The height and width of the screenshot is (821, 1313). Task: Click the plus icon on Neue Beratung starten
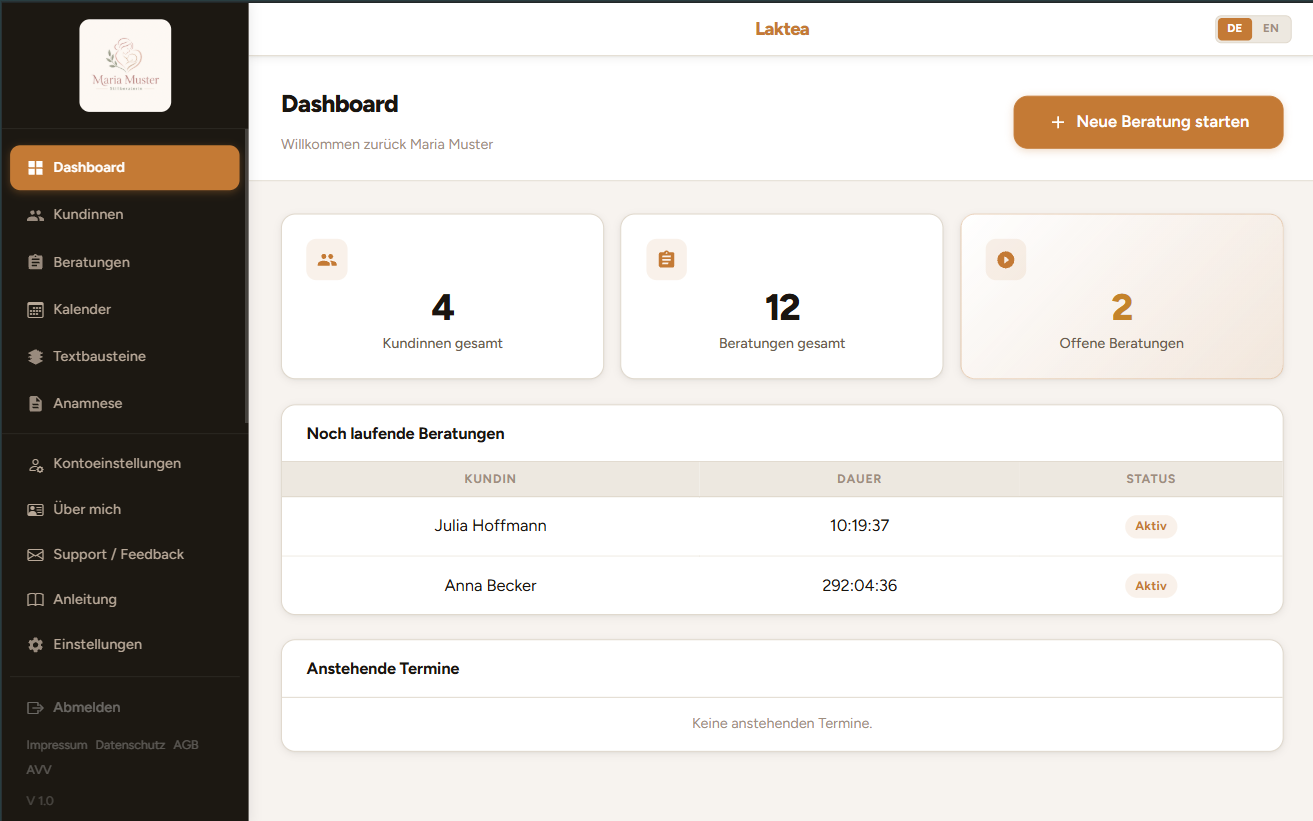[x=1058, y=123]
